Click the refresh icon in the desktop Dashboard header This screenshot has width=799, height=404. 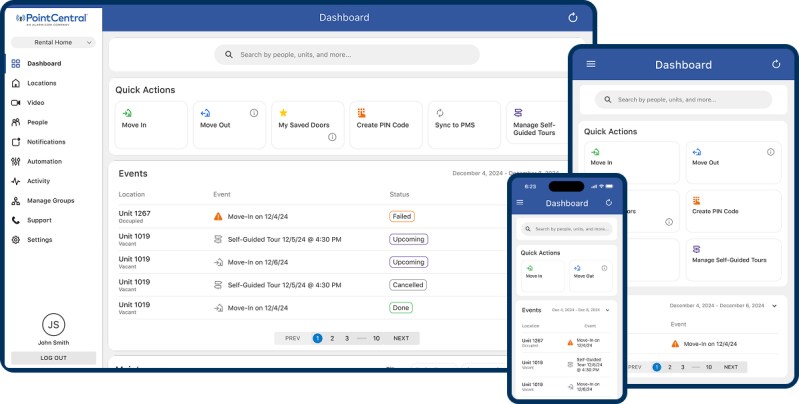pos(573,17)
